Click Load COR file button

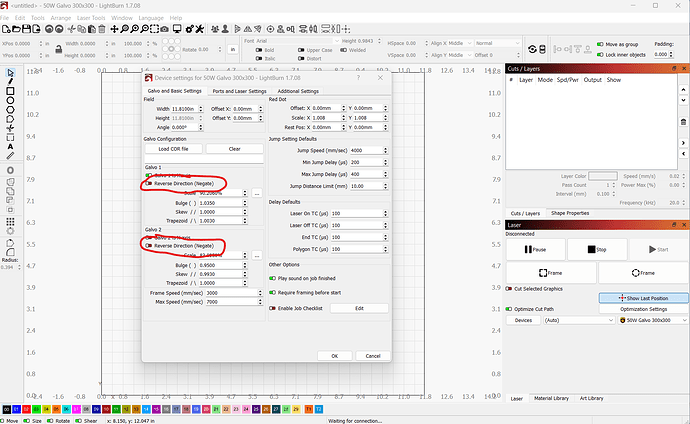point(173,149)
